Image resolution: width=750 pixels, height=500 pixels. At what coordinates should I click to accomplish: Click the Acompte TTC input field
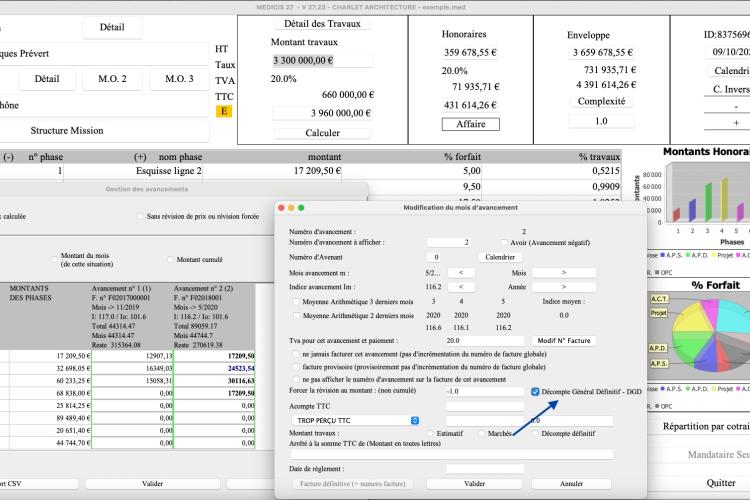point(485,406)
